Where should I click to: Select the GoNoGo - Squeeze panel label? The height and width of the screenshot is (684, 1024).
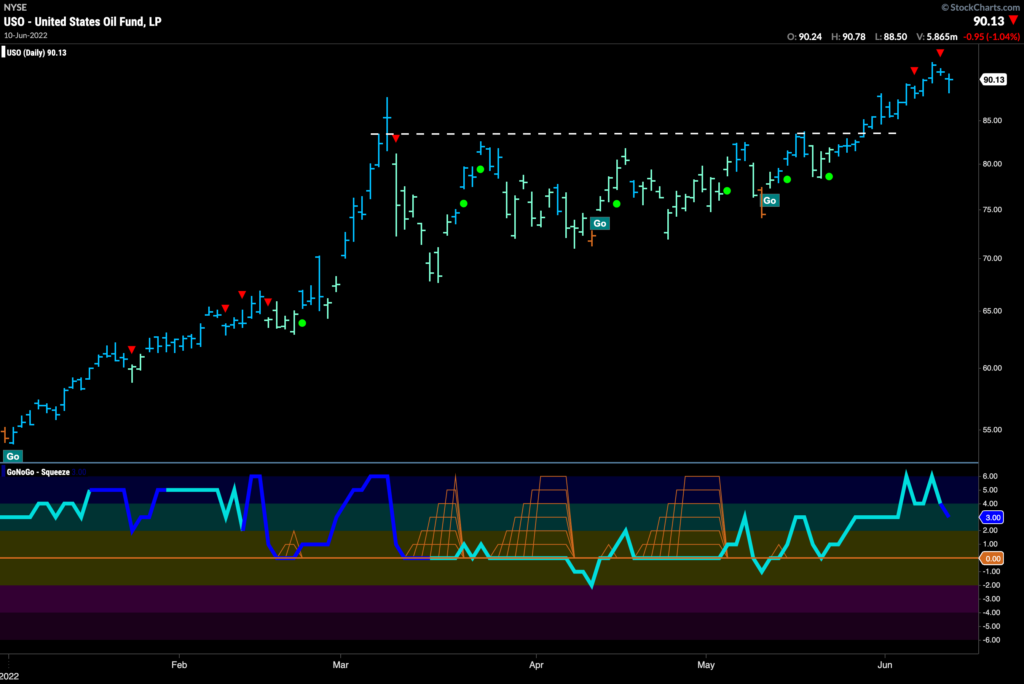pyautogui.click(x=38, y=472)
